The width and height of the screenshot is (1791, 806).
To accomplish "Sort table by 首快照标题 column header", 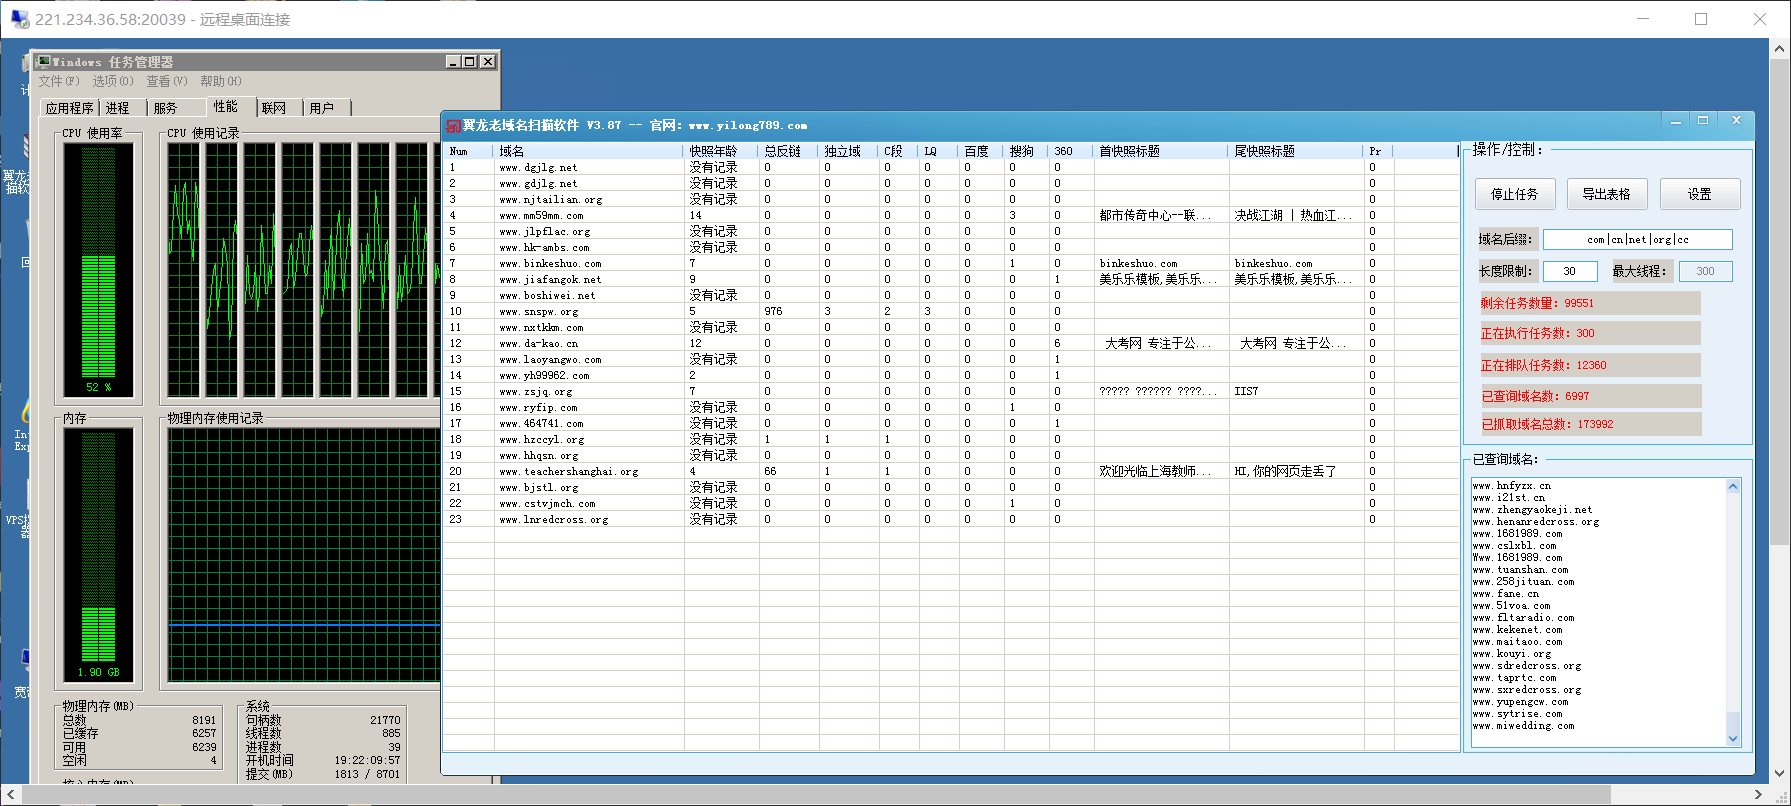I will (1161, 151).
